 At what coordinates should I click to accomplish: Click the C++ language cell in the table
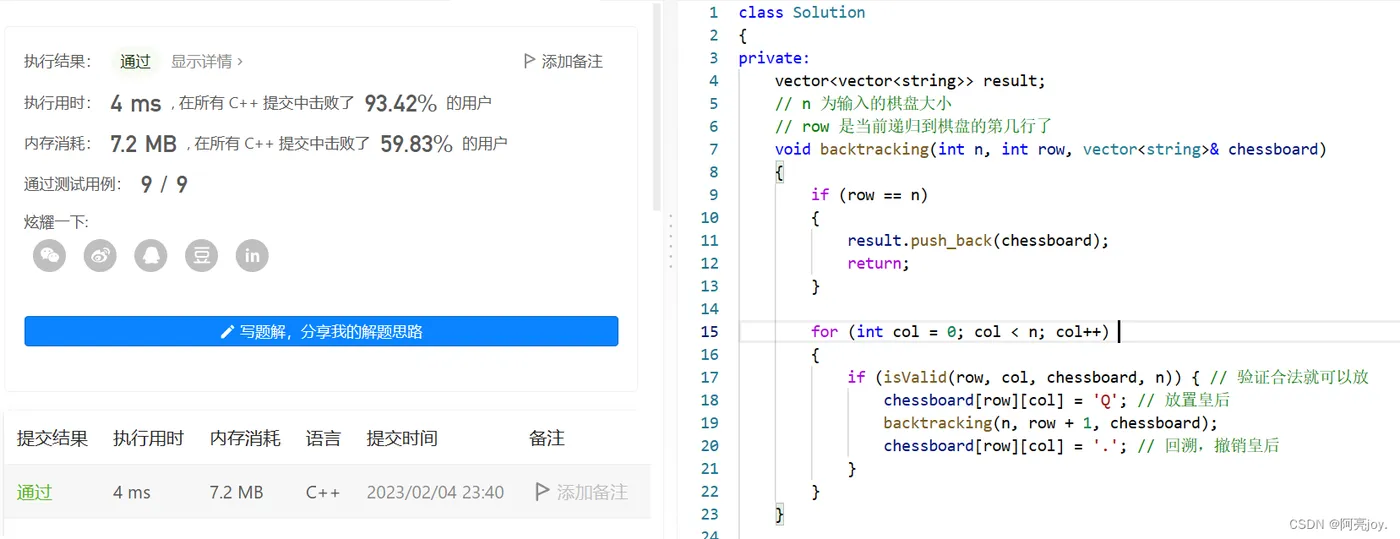click(x=323, y=492)
